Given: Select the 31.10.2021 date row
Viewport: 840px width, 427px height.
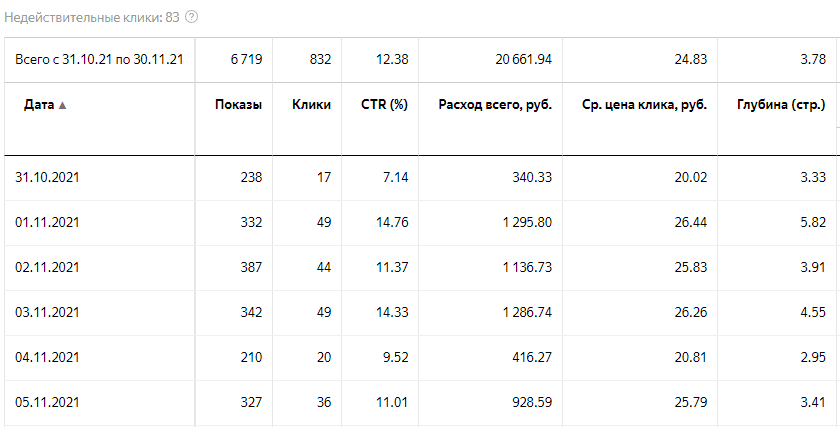Looking at the screenshot, I should click(46, 178).
